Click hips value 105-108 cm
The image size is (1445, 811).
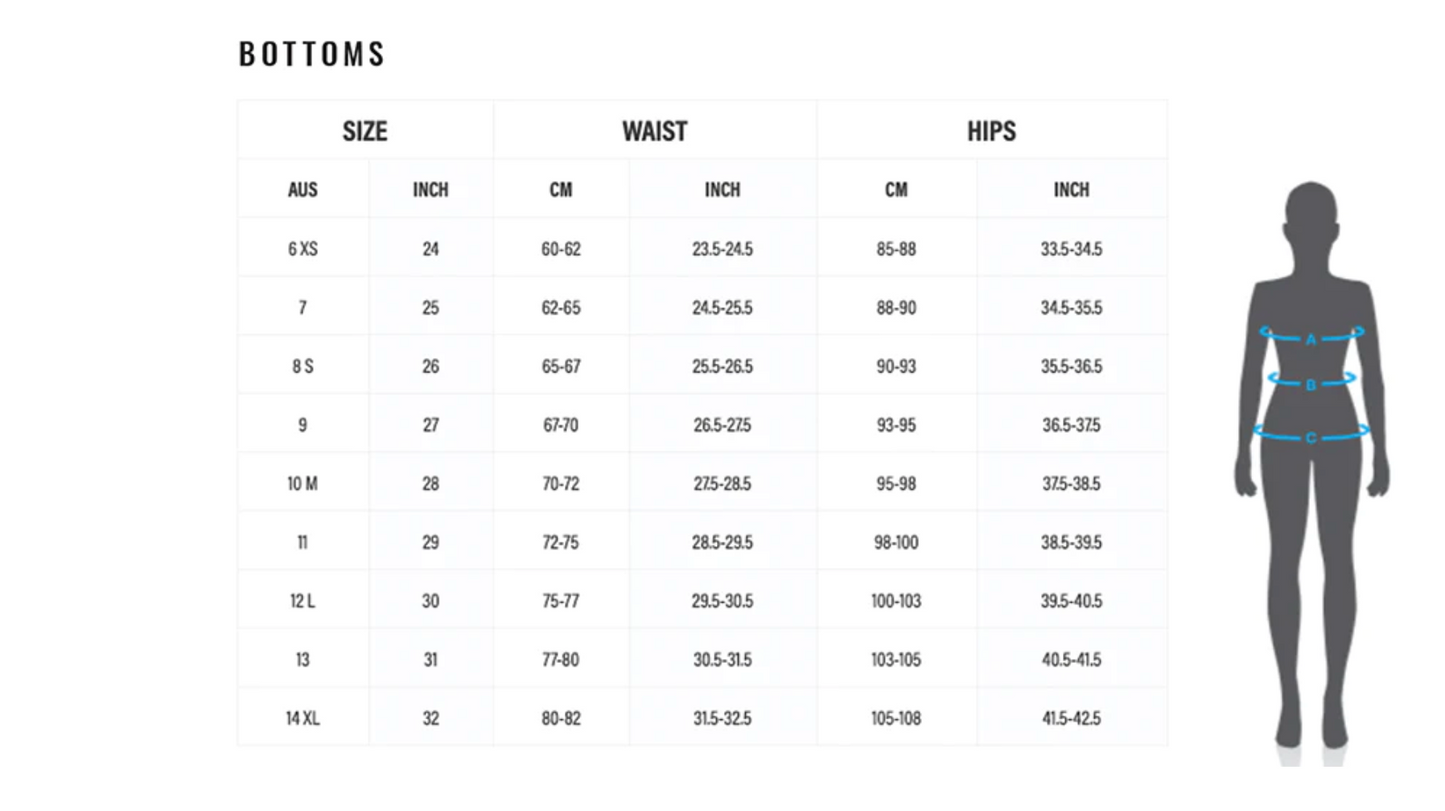[x=896, y=718]
